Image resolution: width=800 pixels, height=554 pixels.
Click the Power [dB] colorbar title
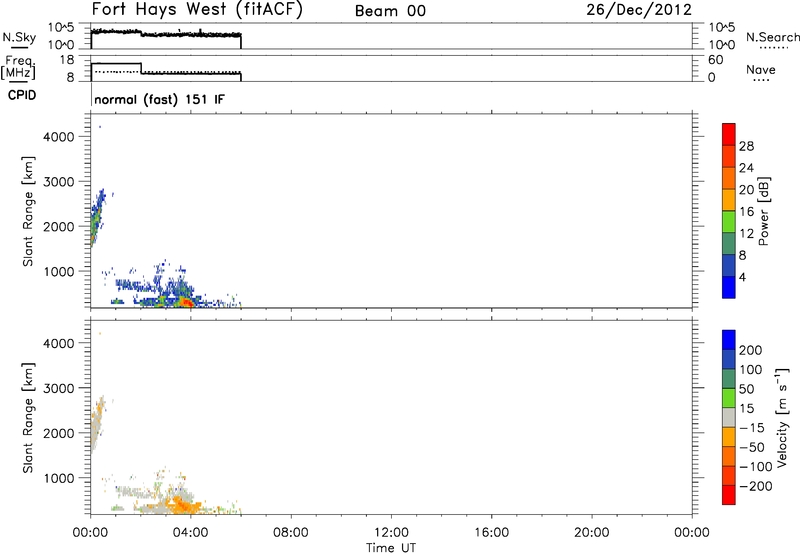[763, 211]
